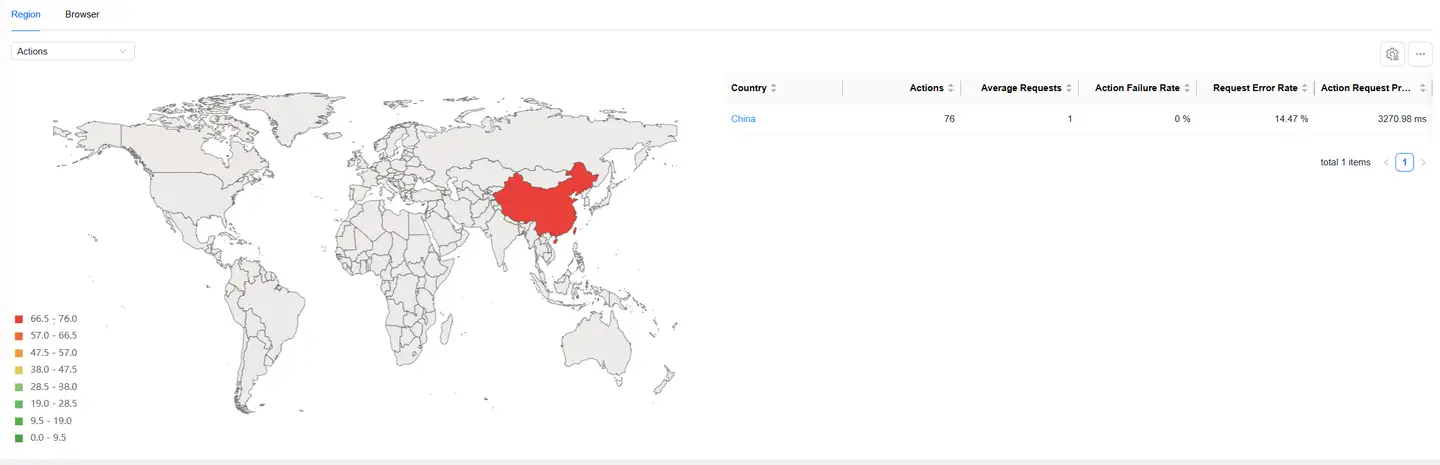Sort by Actions column sort icon
The image size is (1440, 465).
[950, 88]
